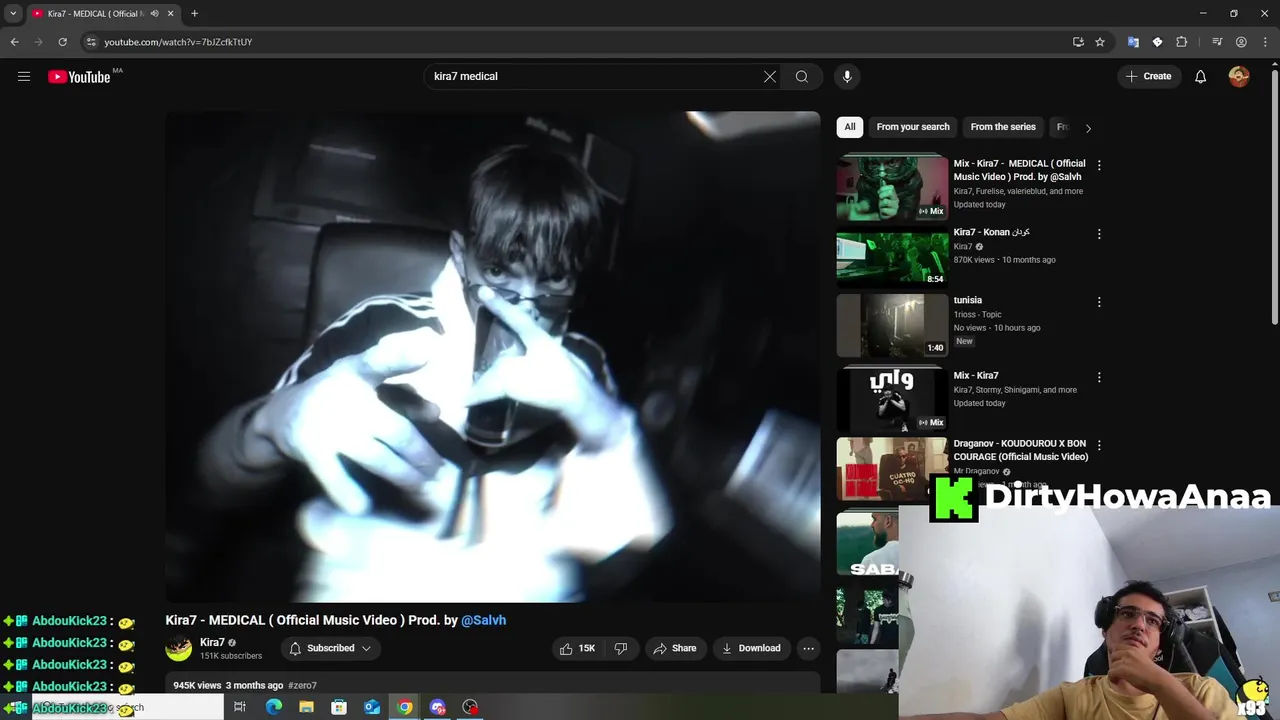Screen dimensions: 1280x720
Task: Show more filter chips with the arrow
Action: (1088, 128)
